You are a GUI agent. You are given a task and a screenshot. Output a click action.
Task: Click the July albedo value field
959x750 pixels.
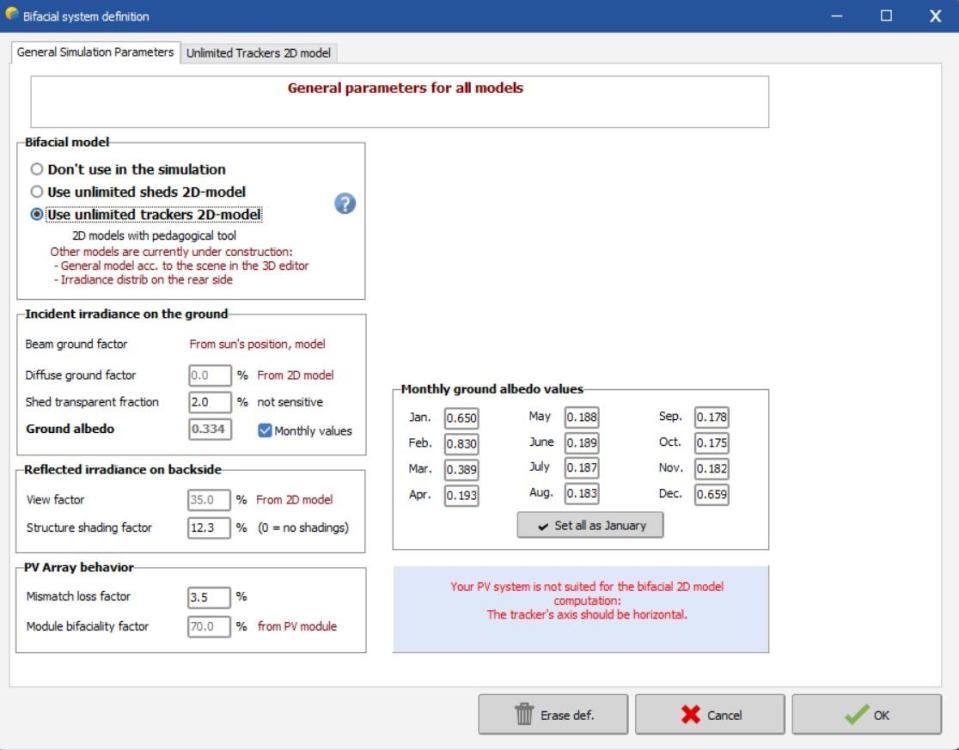pyautogui.click(x=582, y=468)
